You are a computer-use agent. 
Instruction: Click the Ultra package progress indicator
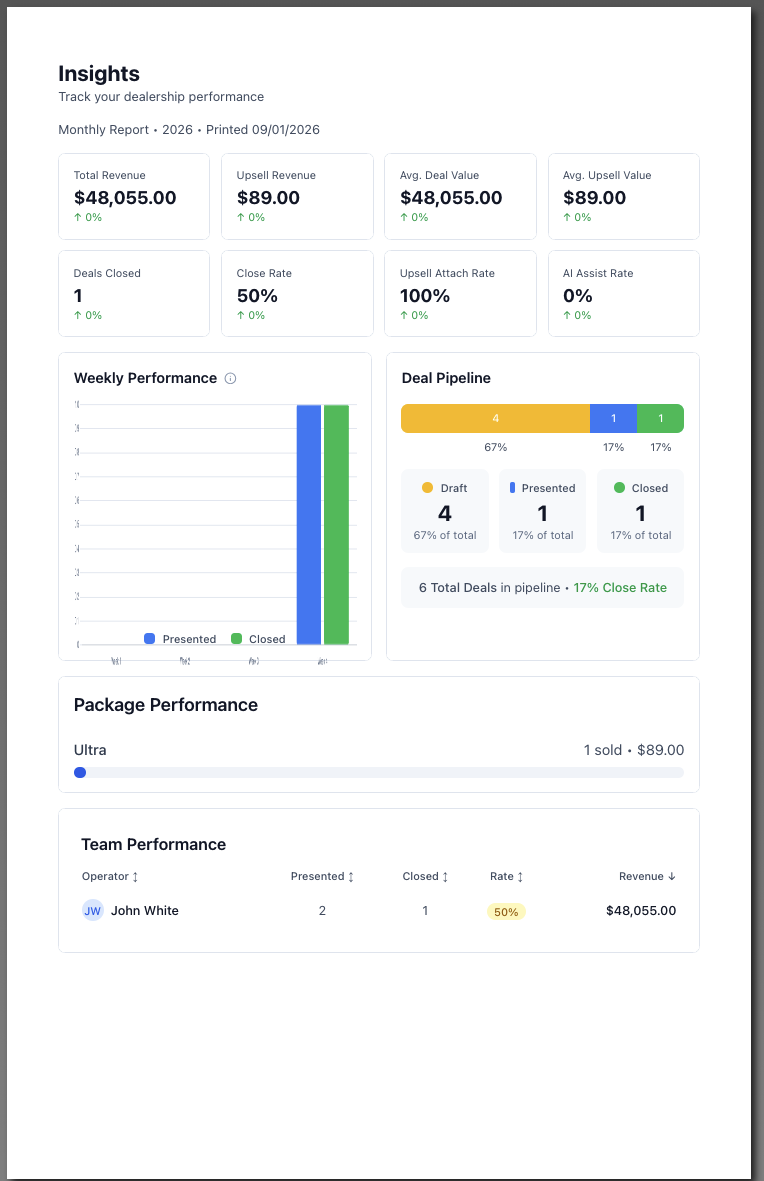point(80,772)
